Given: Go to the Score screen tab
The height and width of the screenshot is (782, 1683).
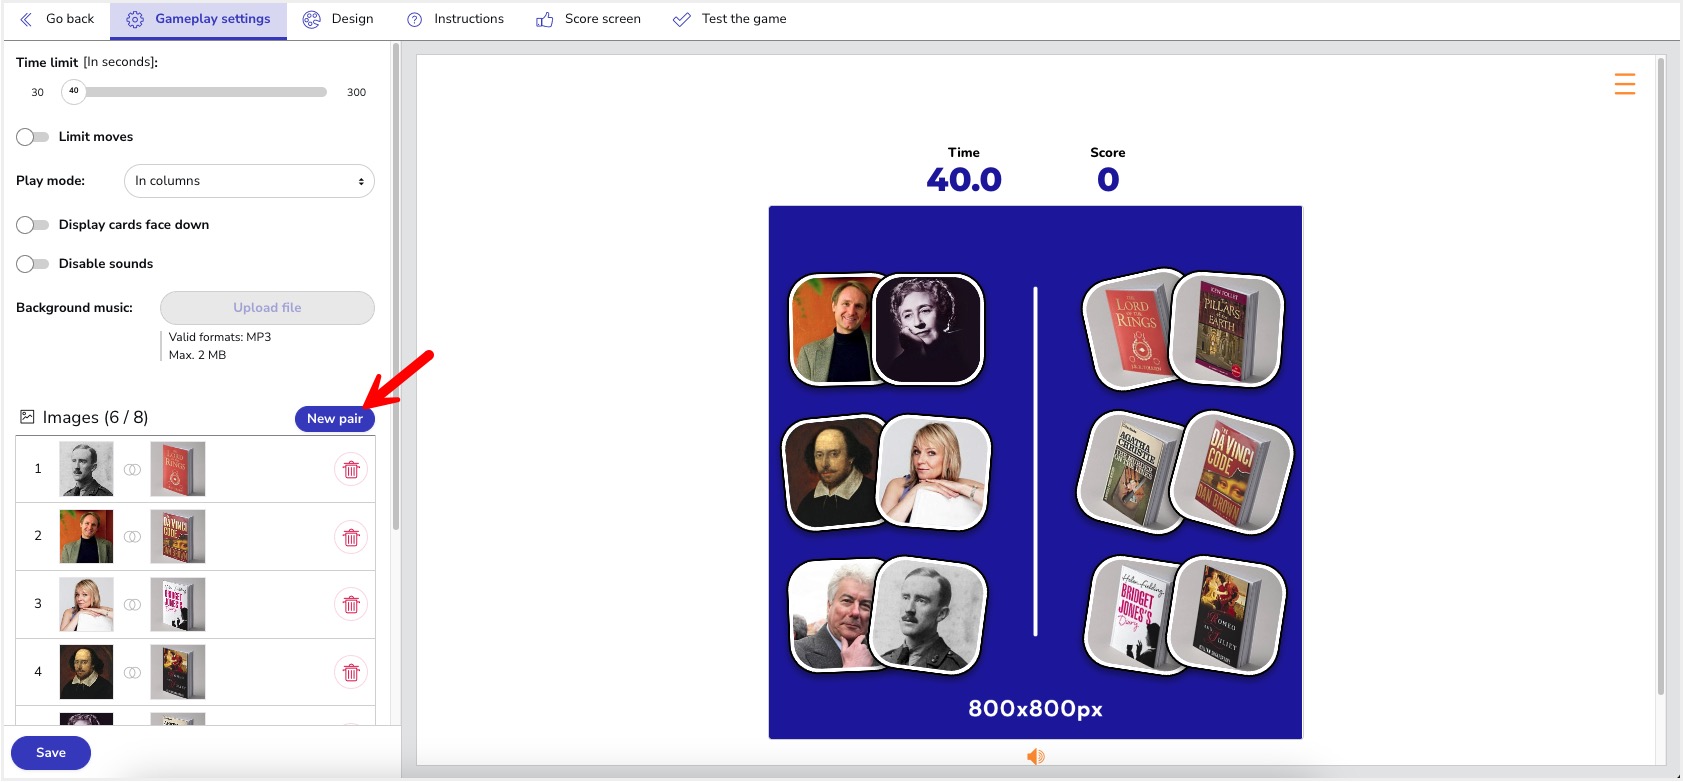Looking at the screenshot, I should (588, 19).
